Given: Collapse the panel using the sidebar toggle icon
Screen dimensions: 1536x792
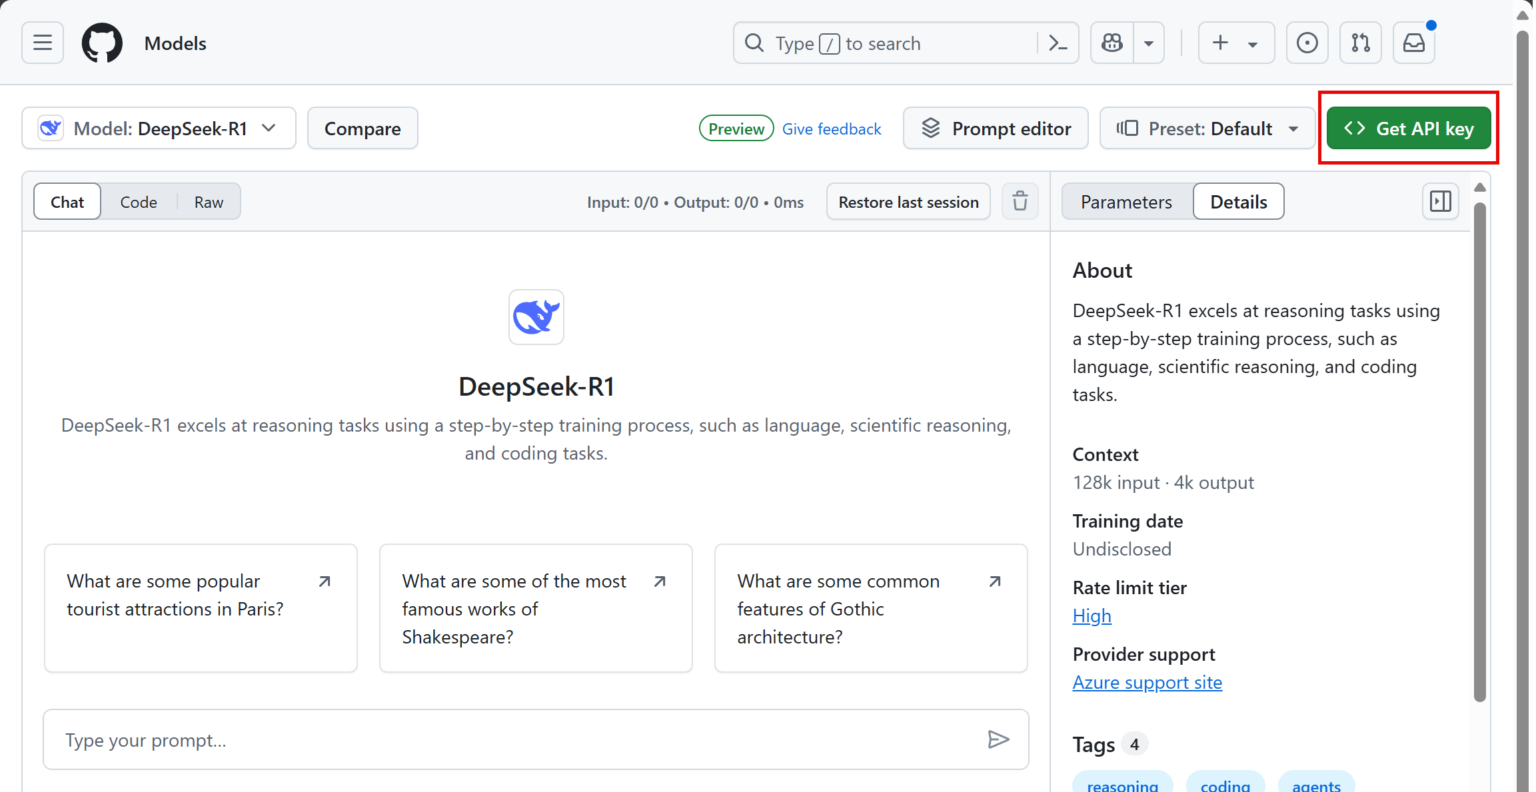Looking at the screenshot, I should (1440, 201).
